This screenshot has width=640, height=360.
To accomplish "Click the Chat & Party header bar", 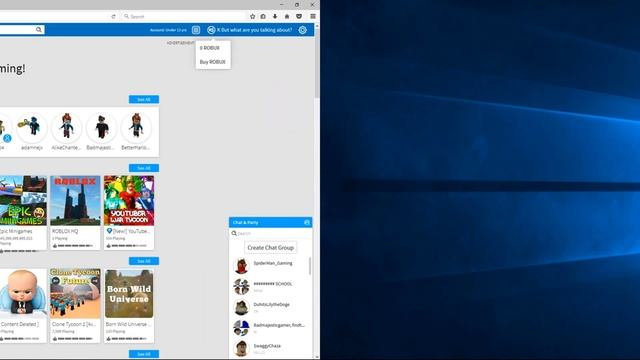I will tap(271, 222).
